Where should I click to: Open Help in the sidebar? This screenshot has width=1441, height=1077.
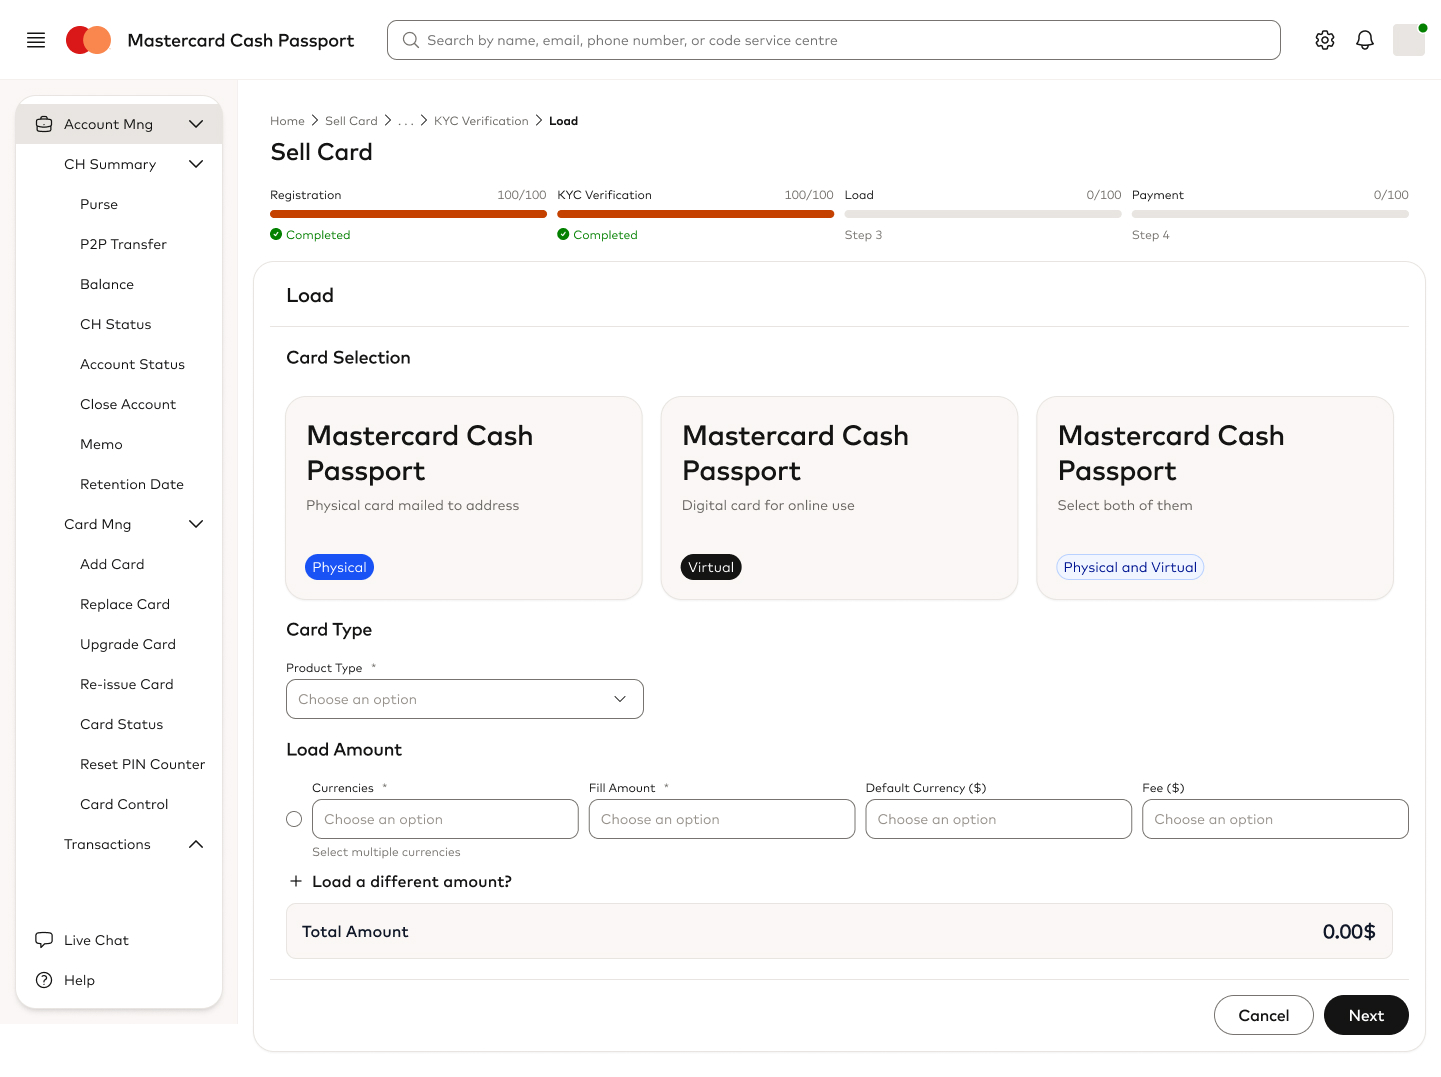point(79,980)
